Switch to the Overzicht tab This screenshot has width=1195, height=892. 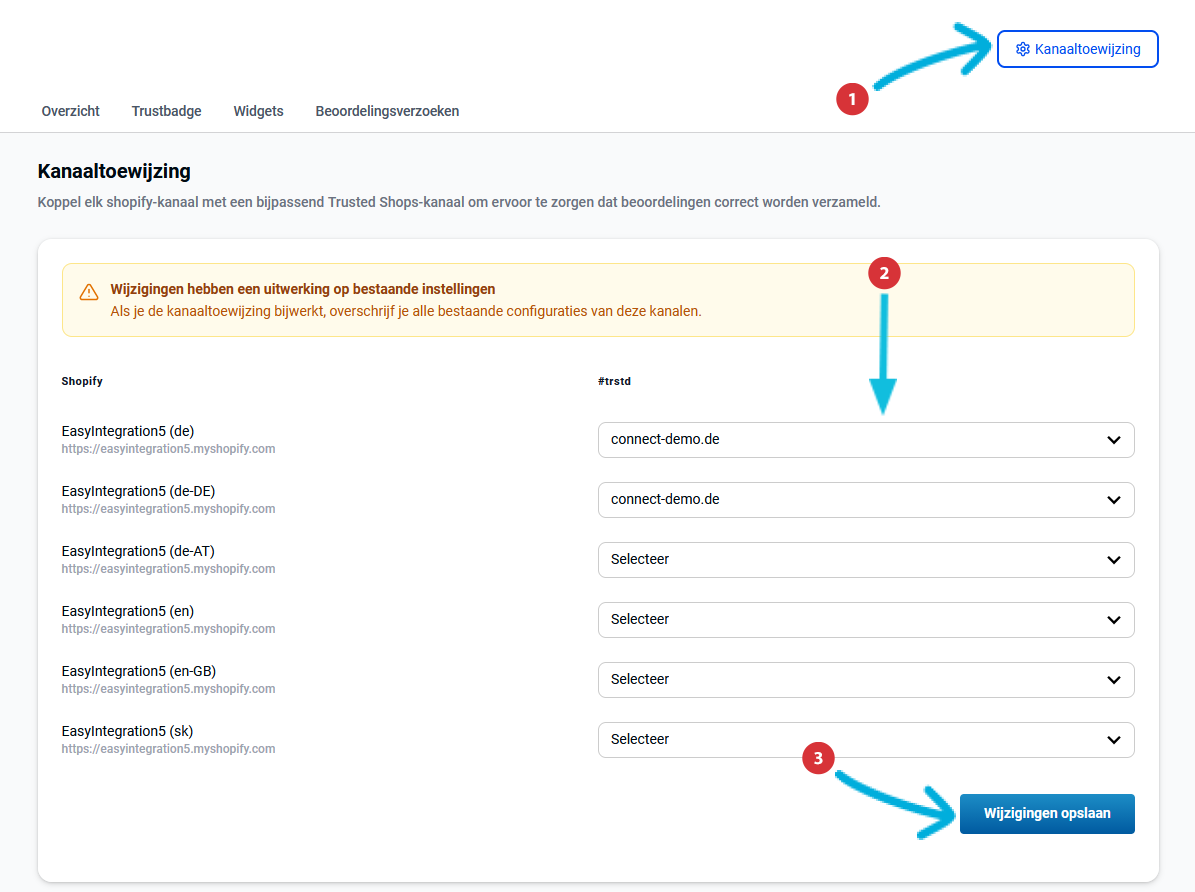point(71,111)
